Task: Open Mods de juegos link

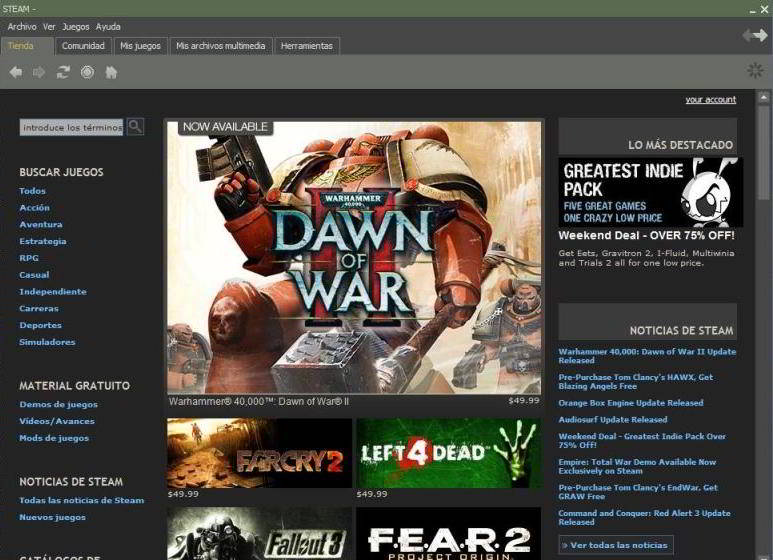Action: [x=54, y=438]
